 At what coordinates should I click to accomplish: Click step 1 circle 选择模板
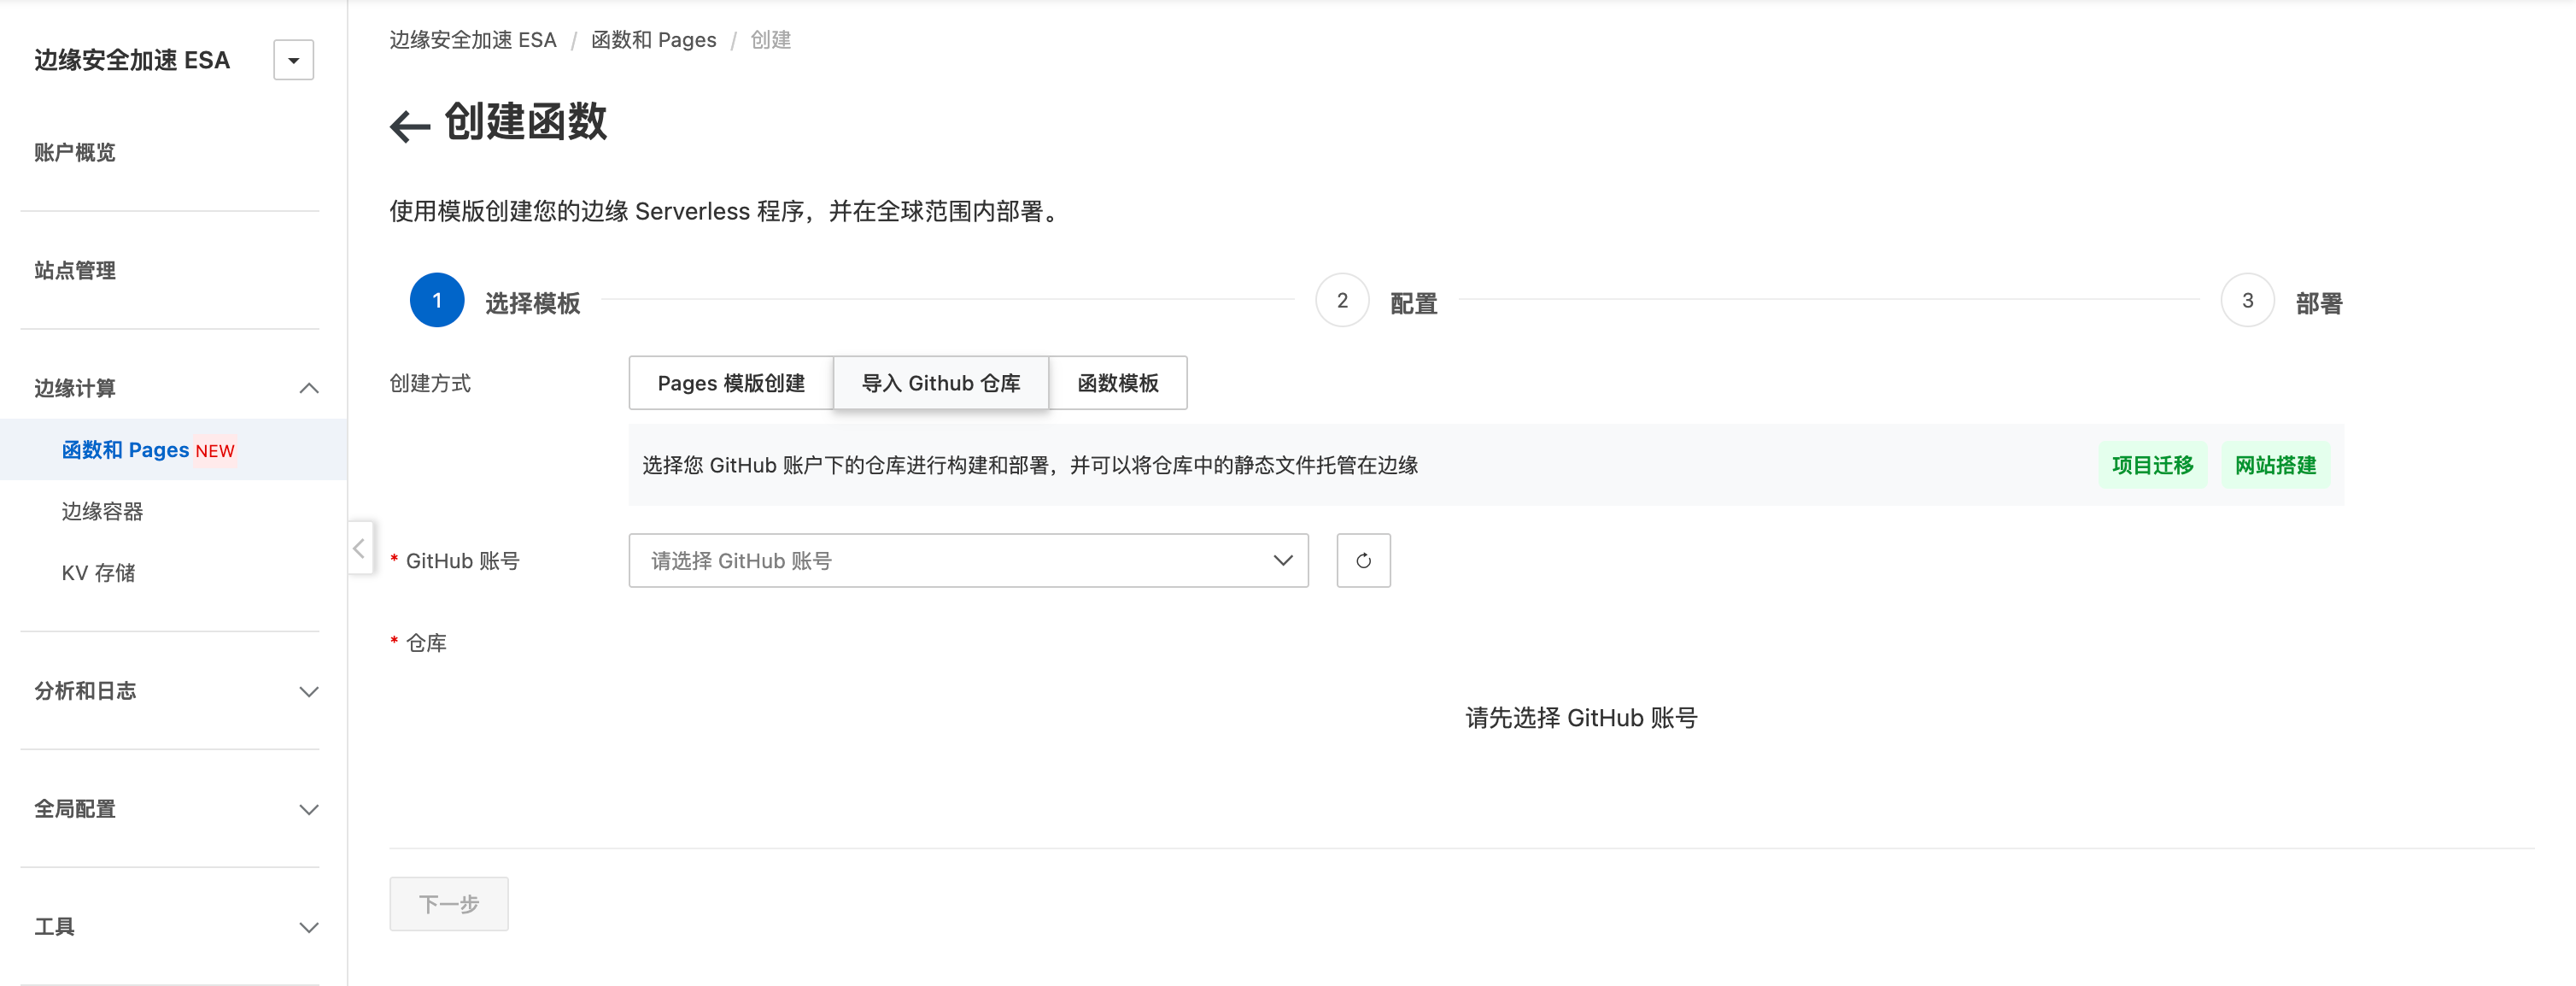coord(437,300)
